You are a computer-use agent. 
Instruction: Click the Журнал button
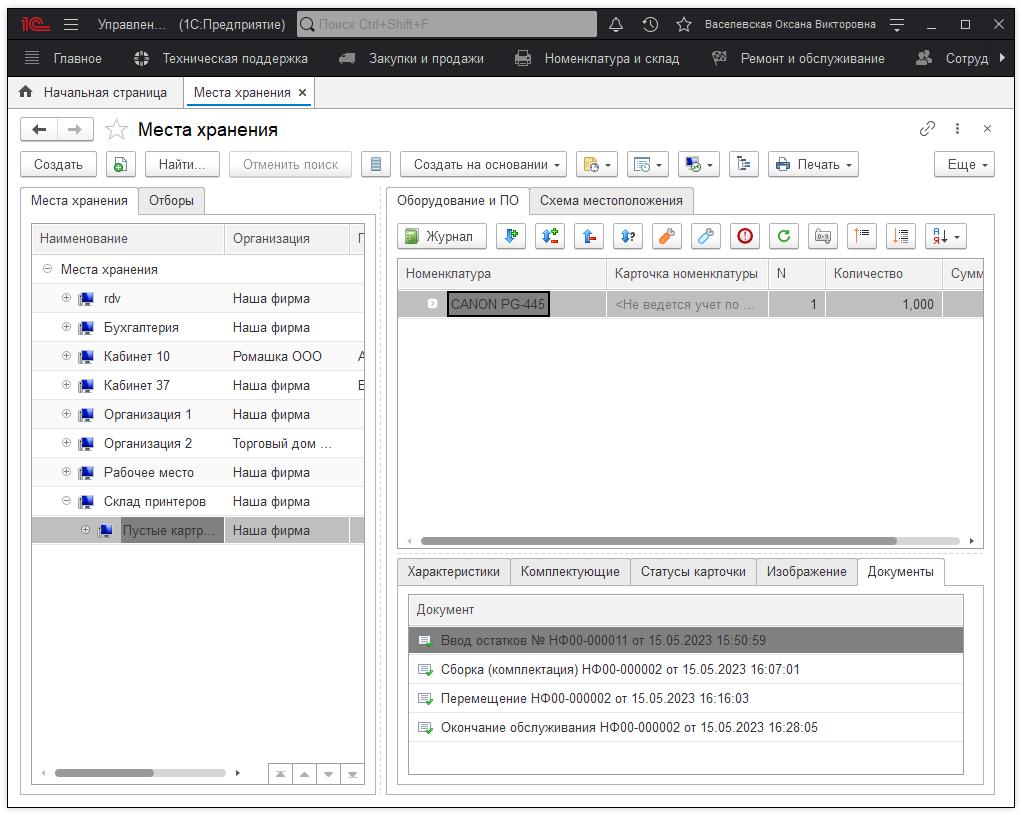(x=442, y=236)
